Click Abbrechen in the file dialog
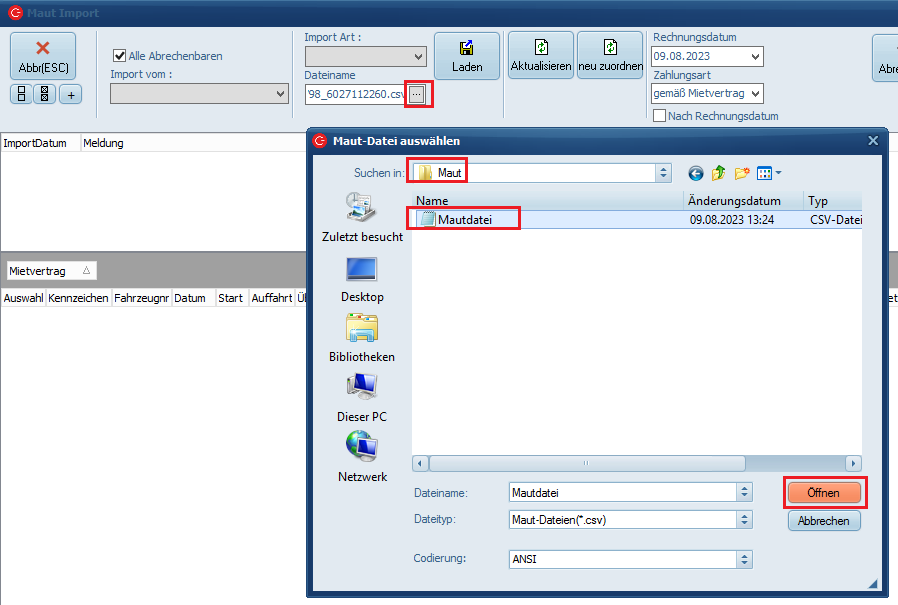This screenshot has width=898, height=605. point(824,521)
